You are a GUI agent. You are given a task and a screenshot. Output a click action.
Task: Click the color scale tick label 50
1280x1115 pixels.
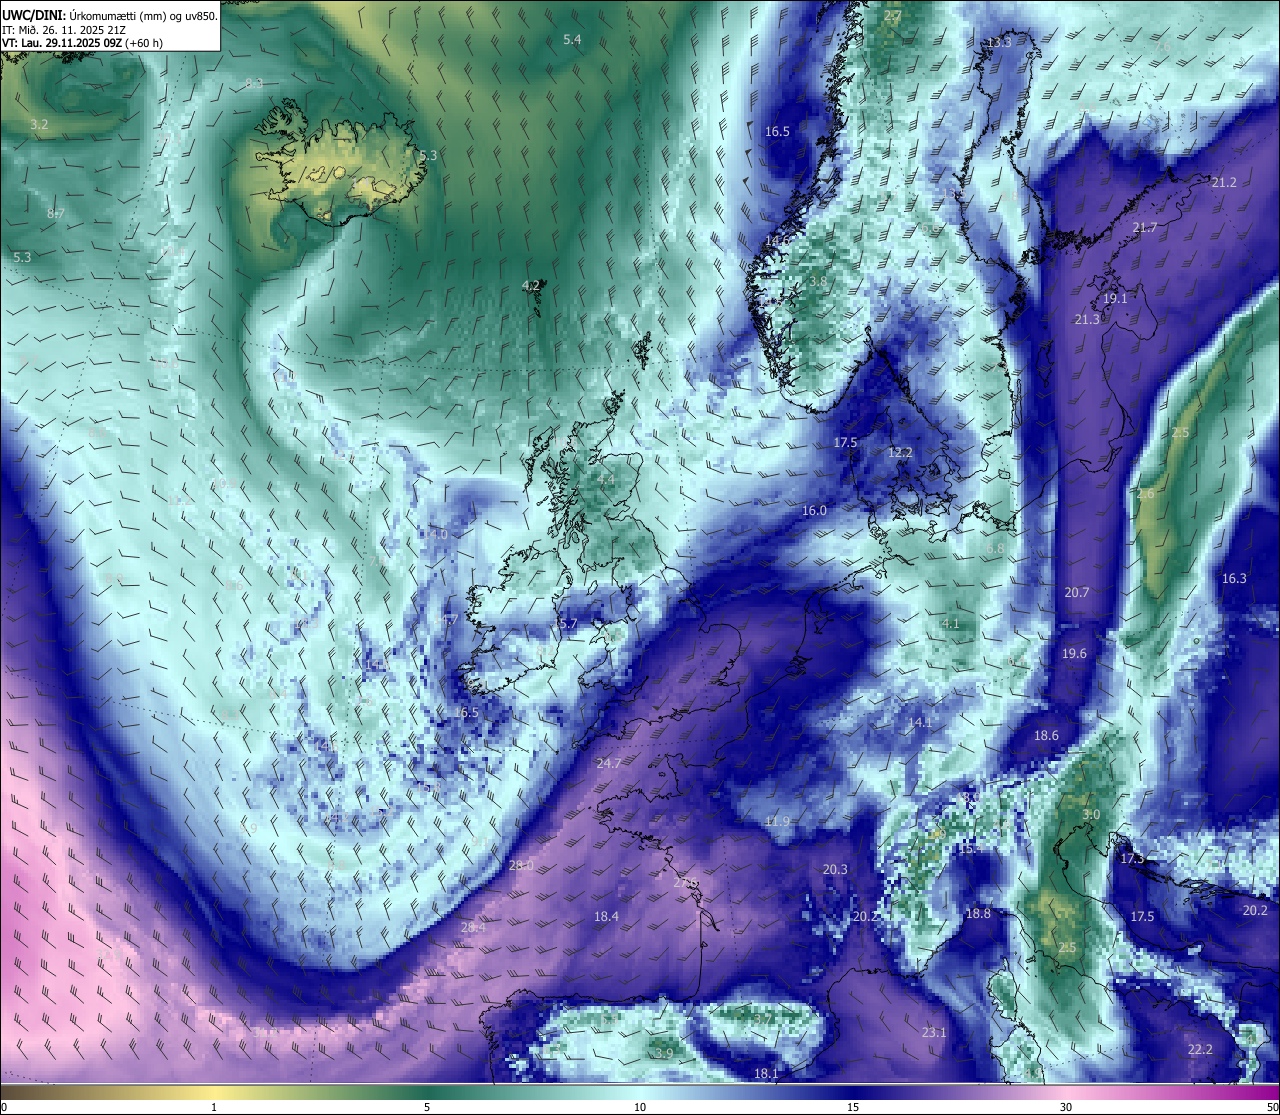[1272, 1107]
